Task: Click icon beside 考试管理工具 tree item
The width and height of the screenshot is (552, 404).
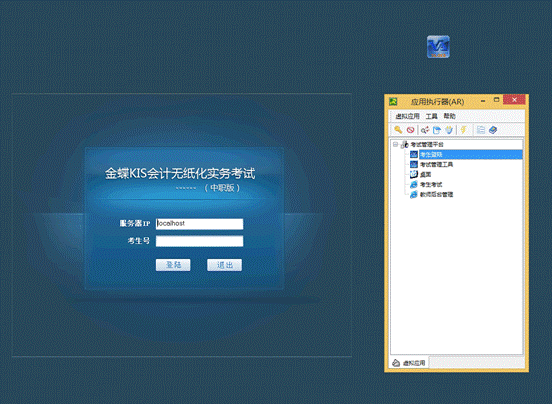Action: tap(414, 164)
